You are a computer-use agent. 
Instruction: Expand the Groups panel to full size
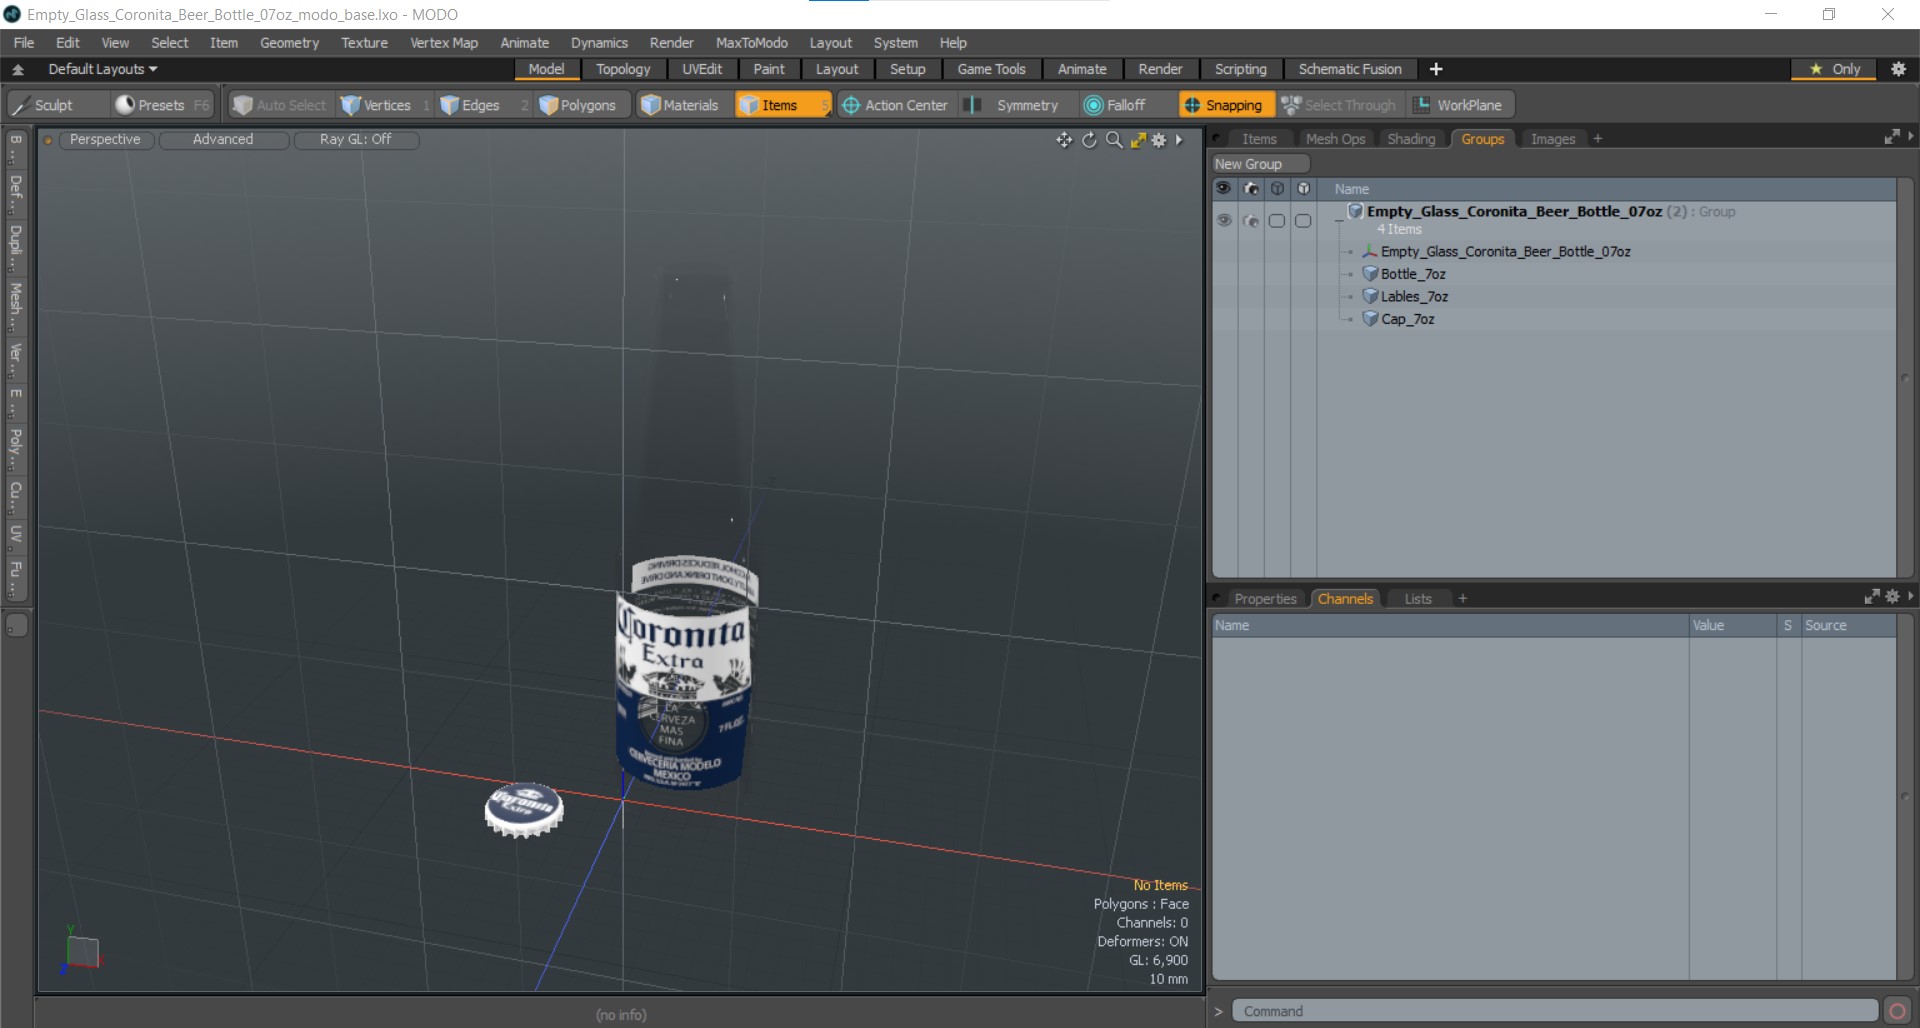pyautogui.click(x=1892, y=137)
